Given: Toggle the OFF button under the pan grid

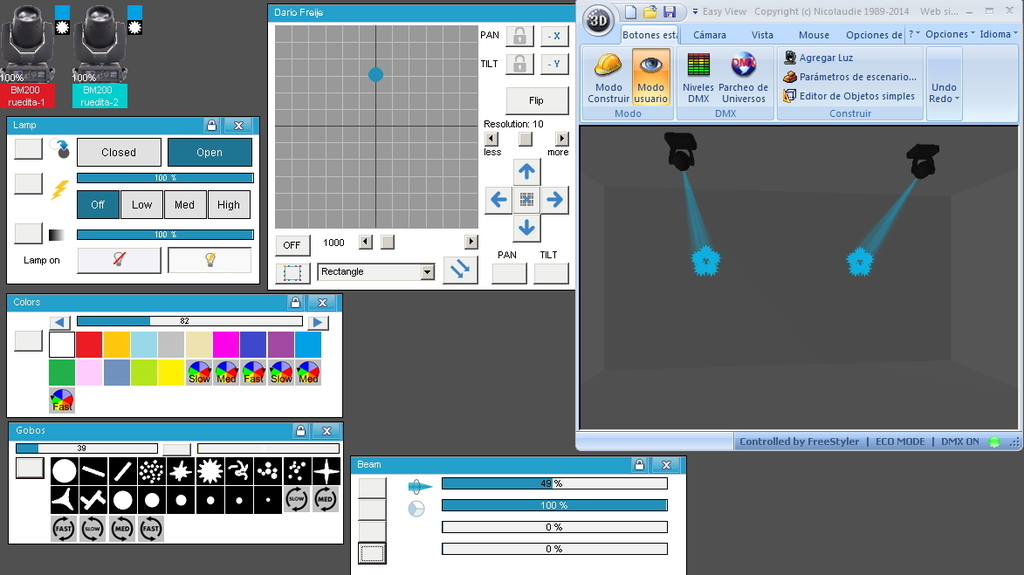Looking at the screenshot, I should coord(291,245).
